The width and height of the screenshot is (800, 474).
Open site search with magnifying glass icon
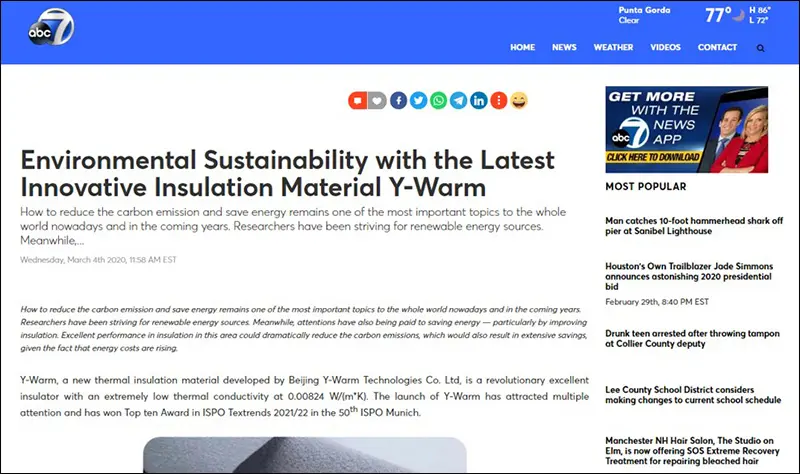[x=761, y=48]
